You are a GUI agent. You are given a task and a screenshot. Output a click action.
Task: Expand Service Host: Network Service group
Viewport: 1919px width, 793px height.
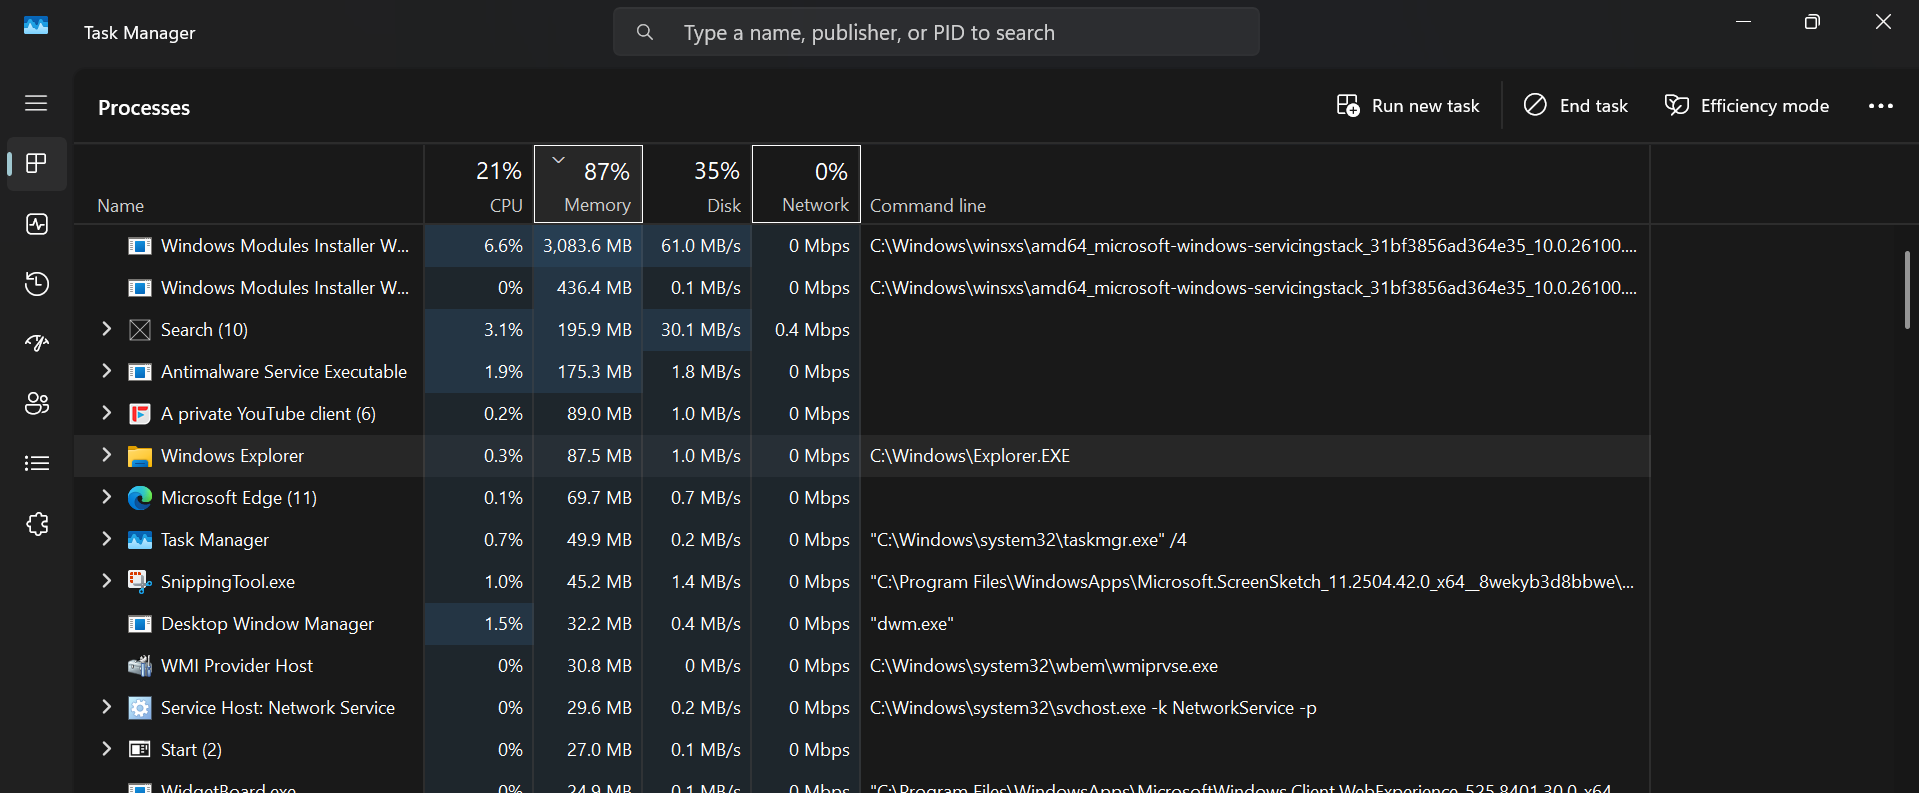(107, 706)
